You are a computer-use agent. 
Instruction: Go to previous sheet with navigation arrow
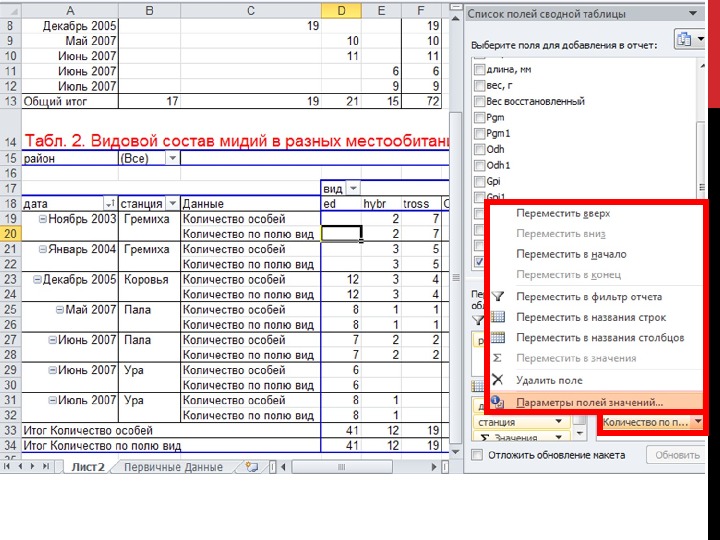pyautogui.click(x=20, y=467)
